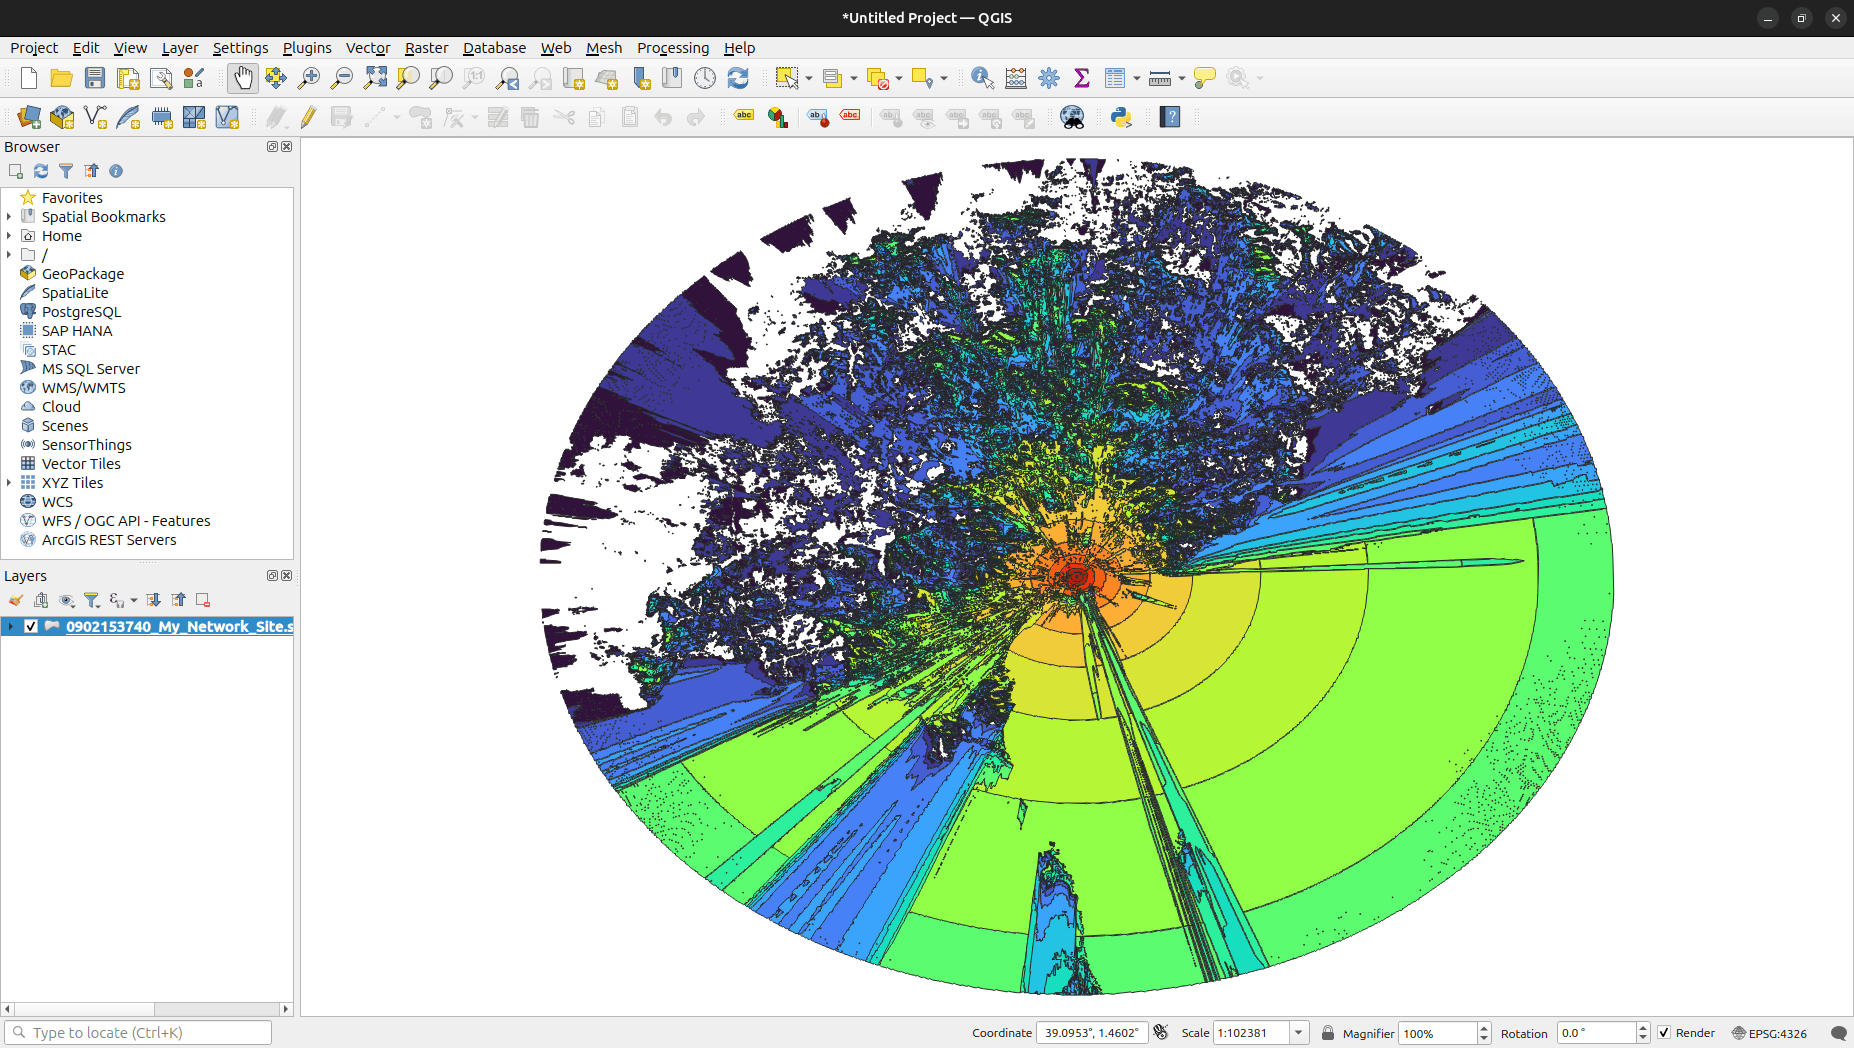Toggle the scale lock padlock icon

pos(1328,1033)
